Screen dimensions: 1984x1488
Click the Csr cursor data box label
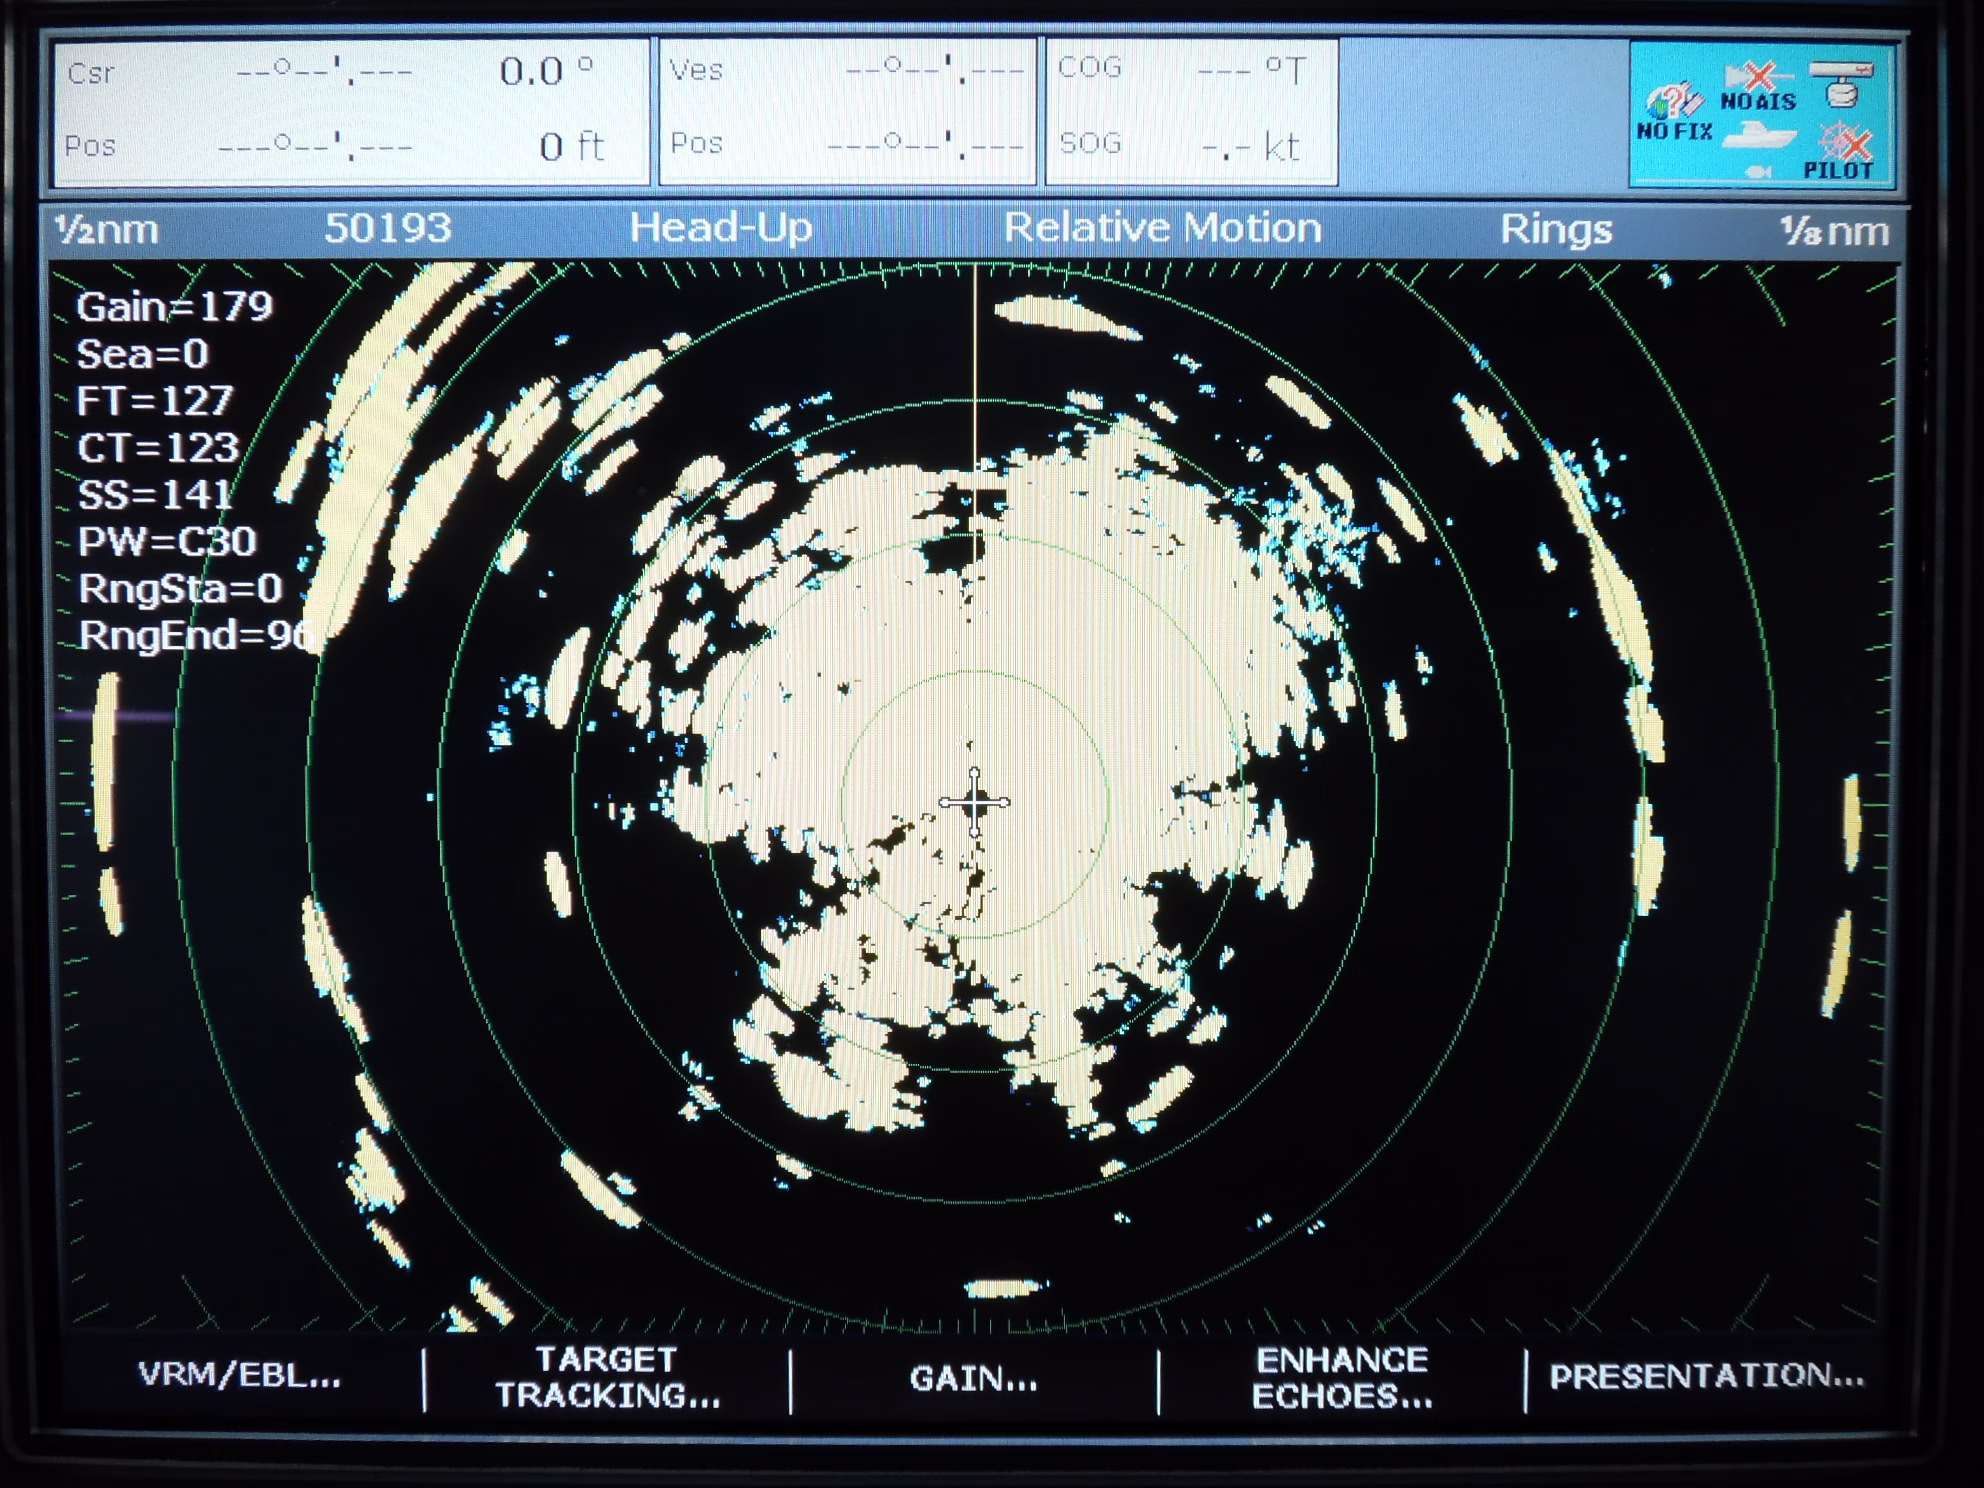point(90,73)
